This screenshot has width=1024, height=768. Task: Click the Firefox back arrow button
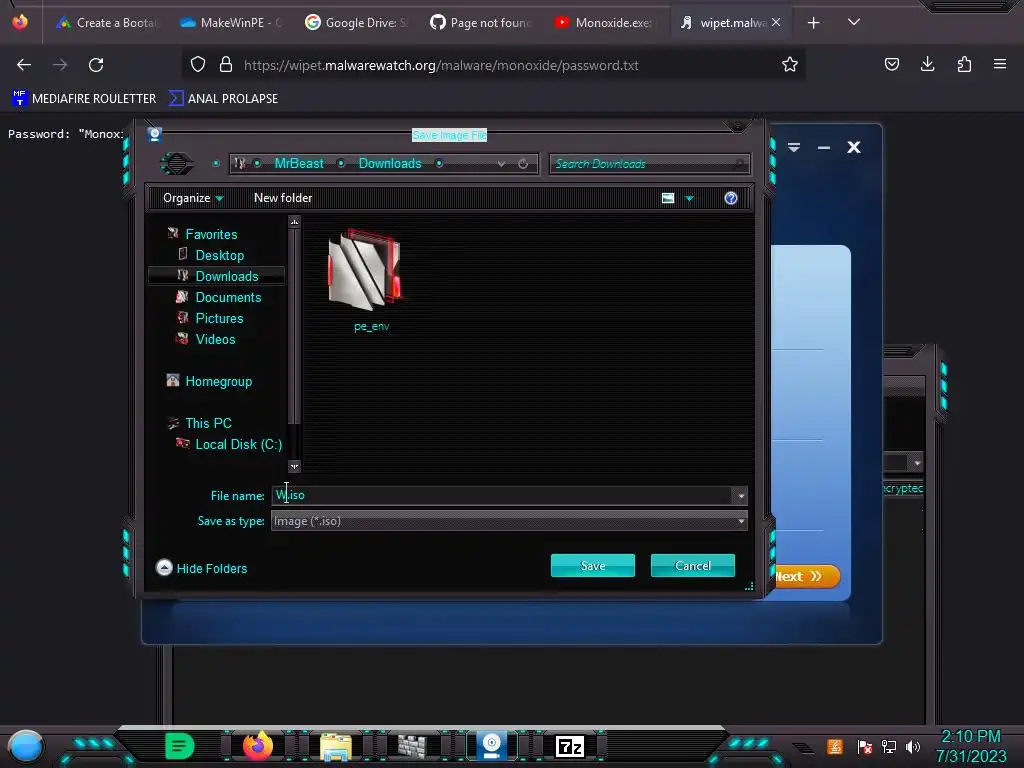click(24, 65)
